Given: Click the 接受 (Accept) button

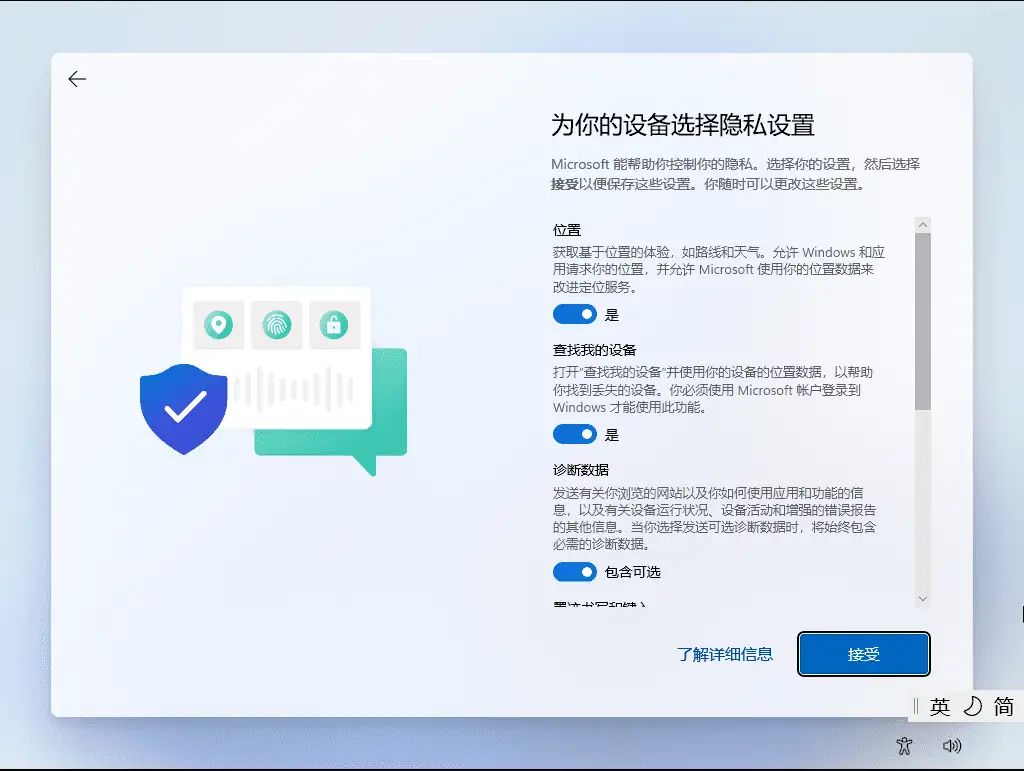Looking at the screenshot, I should pos(863,654).
